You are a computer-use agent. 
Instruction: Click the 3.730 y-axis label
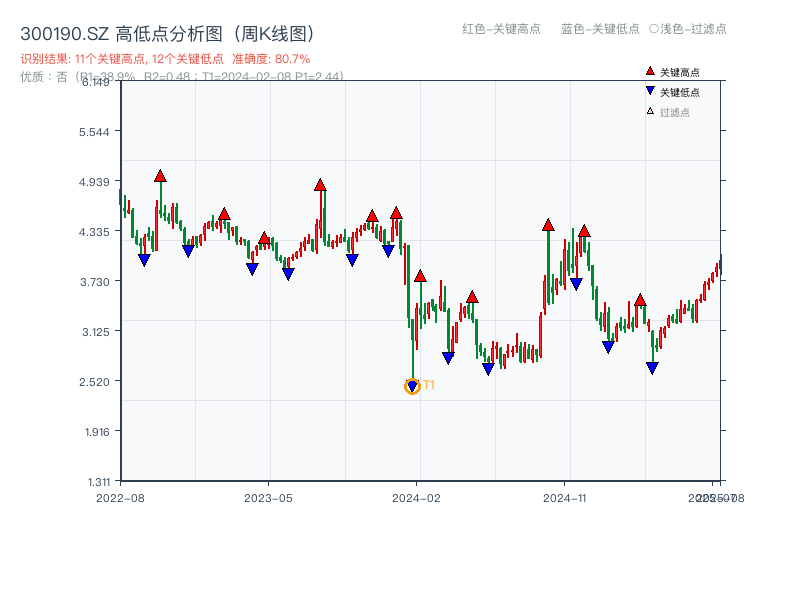click(94, 282)
